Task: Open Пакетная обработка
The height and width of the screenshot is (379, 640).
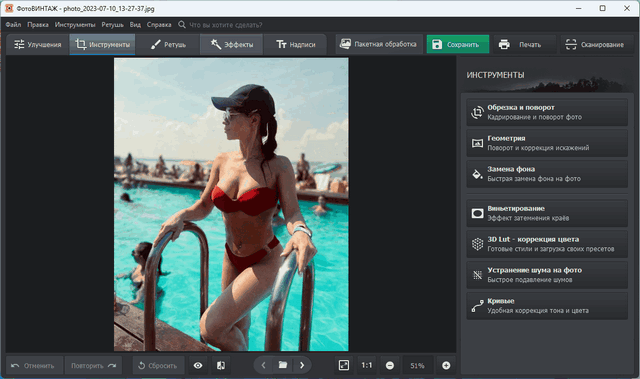Action: [378, 44]
